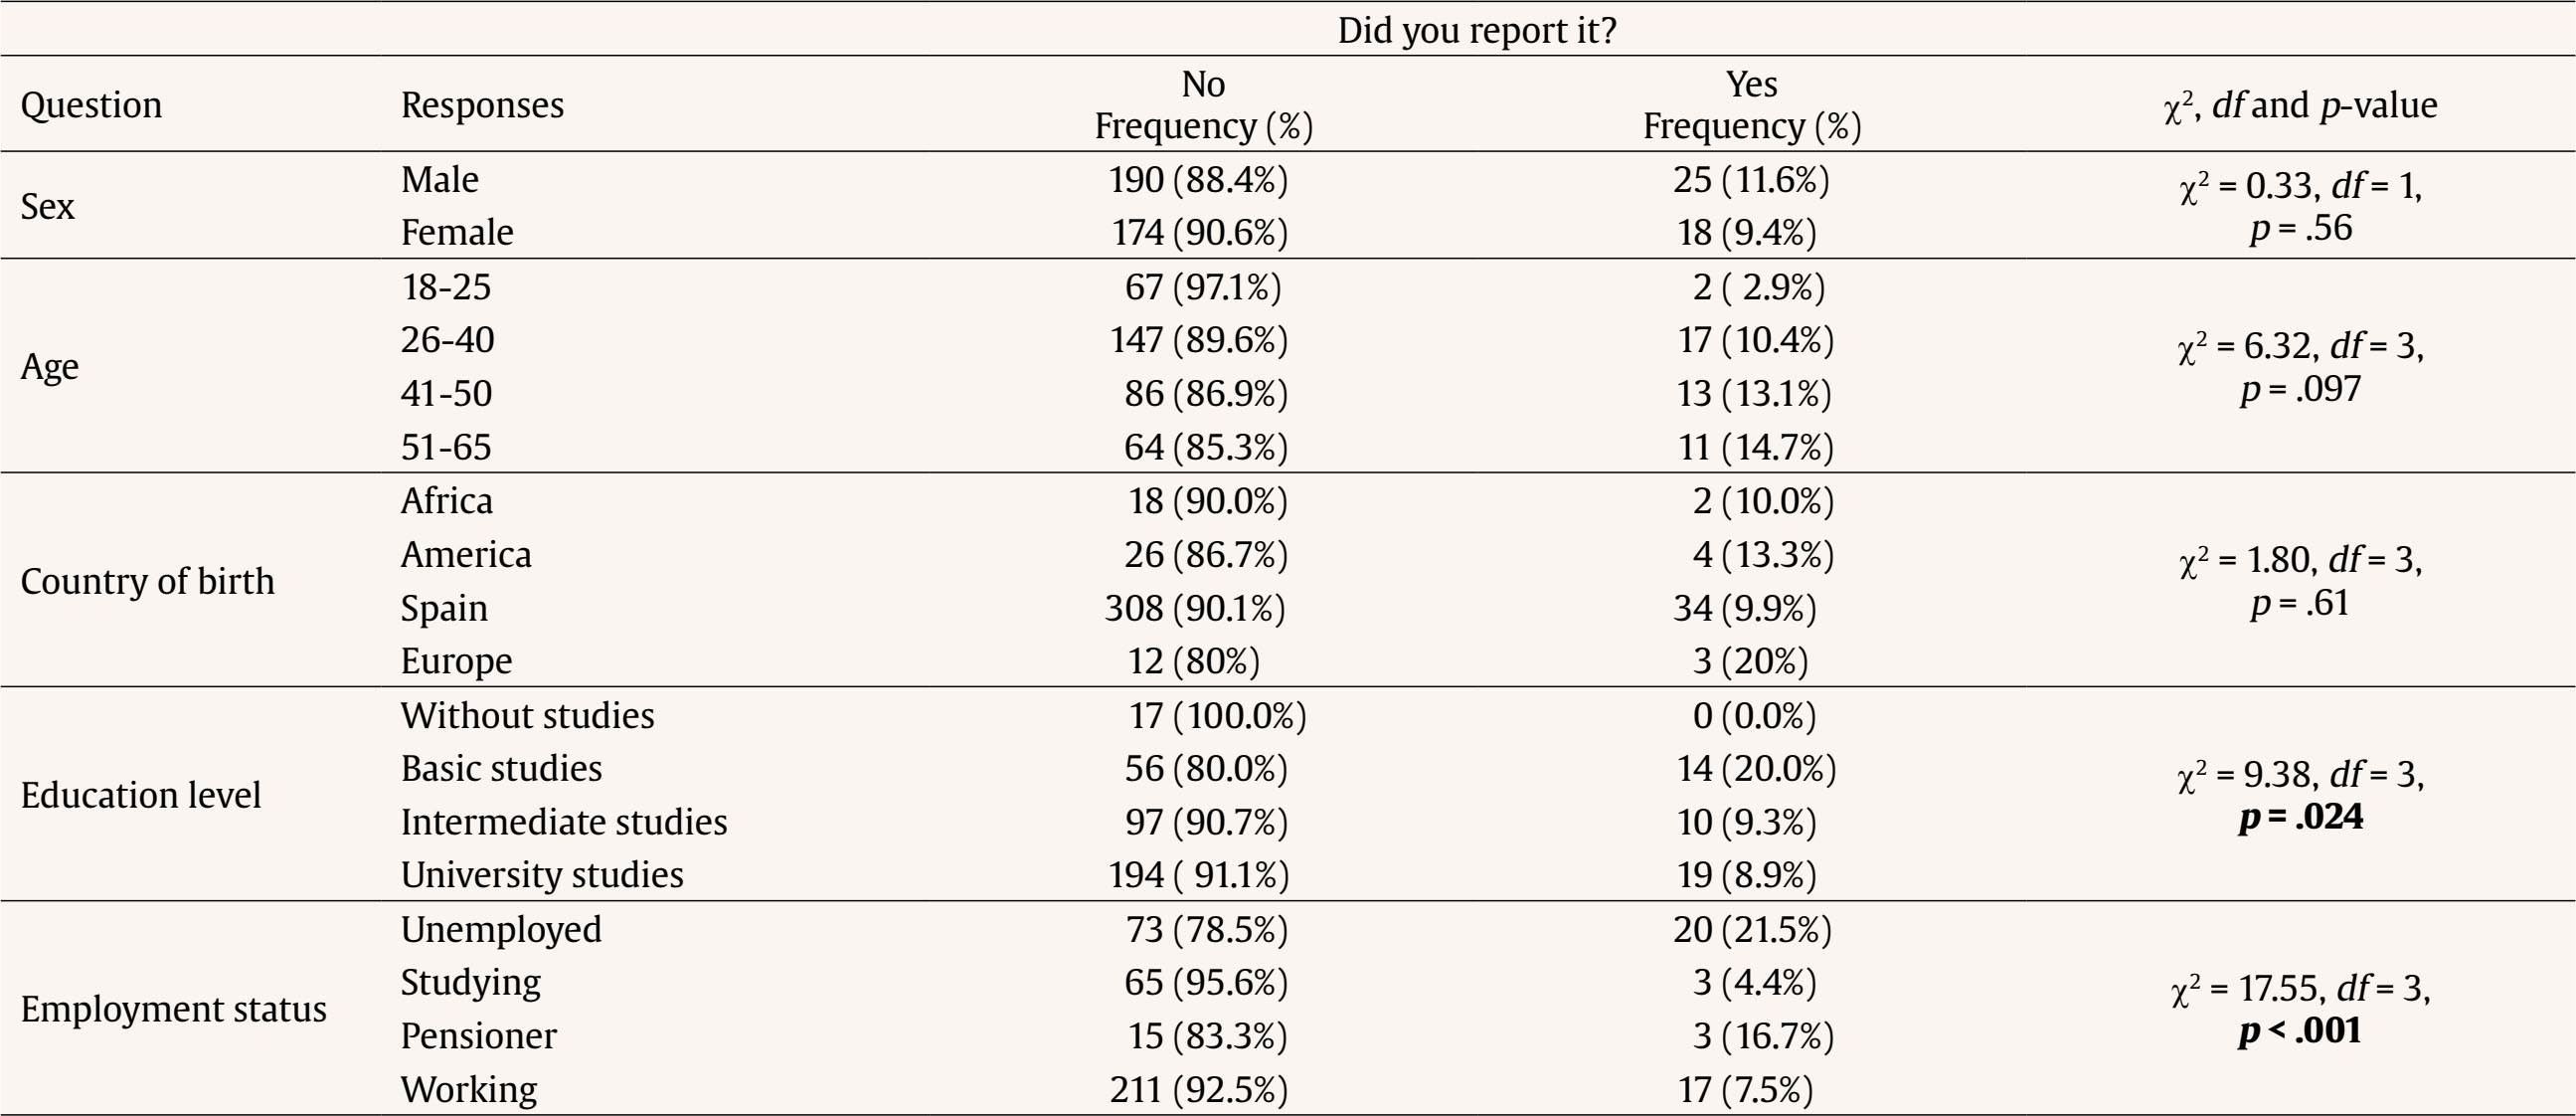Click the 'No Frequency (%)' column header
Viewport: 2576px width, 1116px height.
coord(1203,105)
